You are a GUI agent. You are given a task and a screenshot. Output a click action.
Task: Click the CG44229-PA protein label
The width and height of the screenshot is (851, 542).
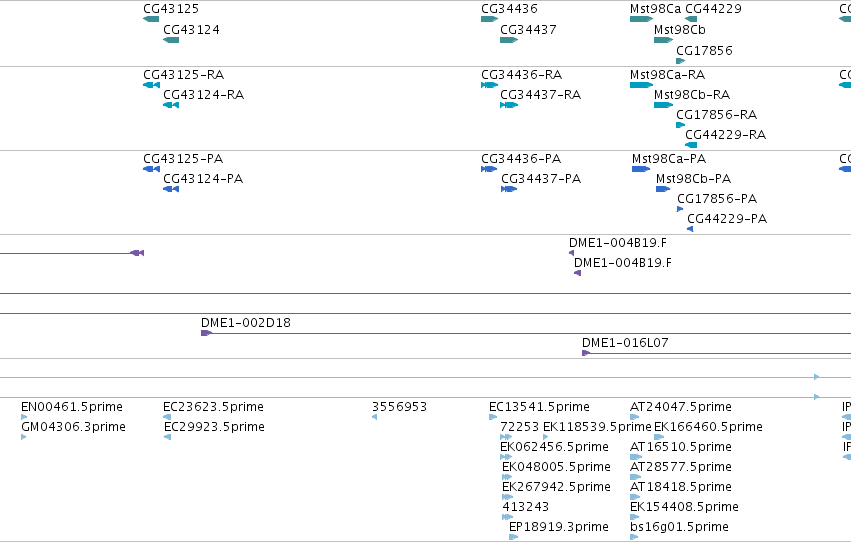point(727,219)
